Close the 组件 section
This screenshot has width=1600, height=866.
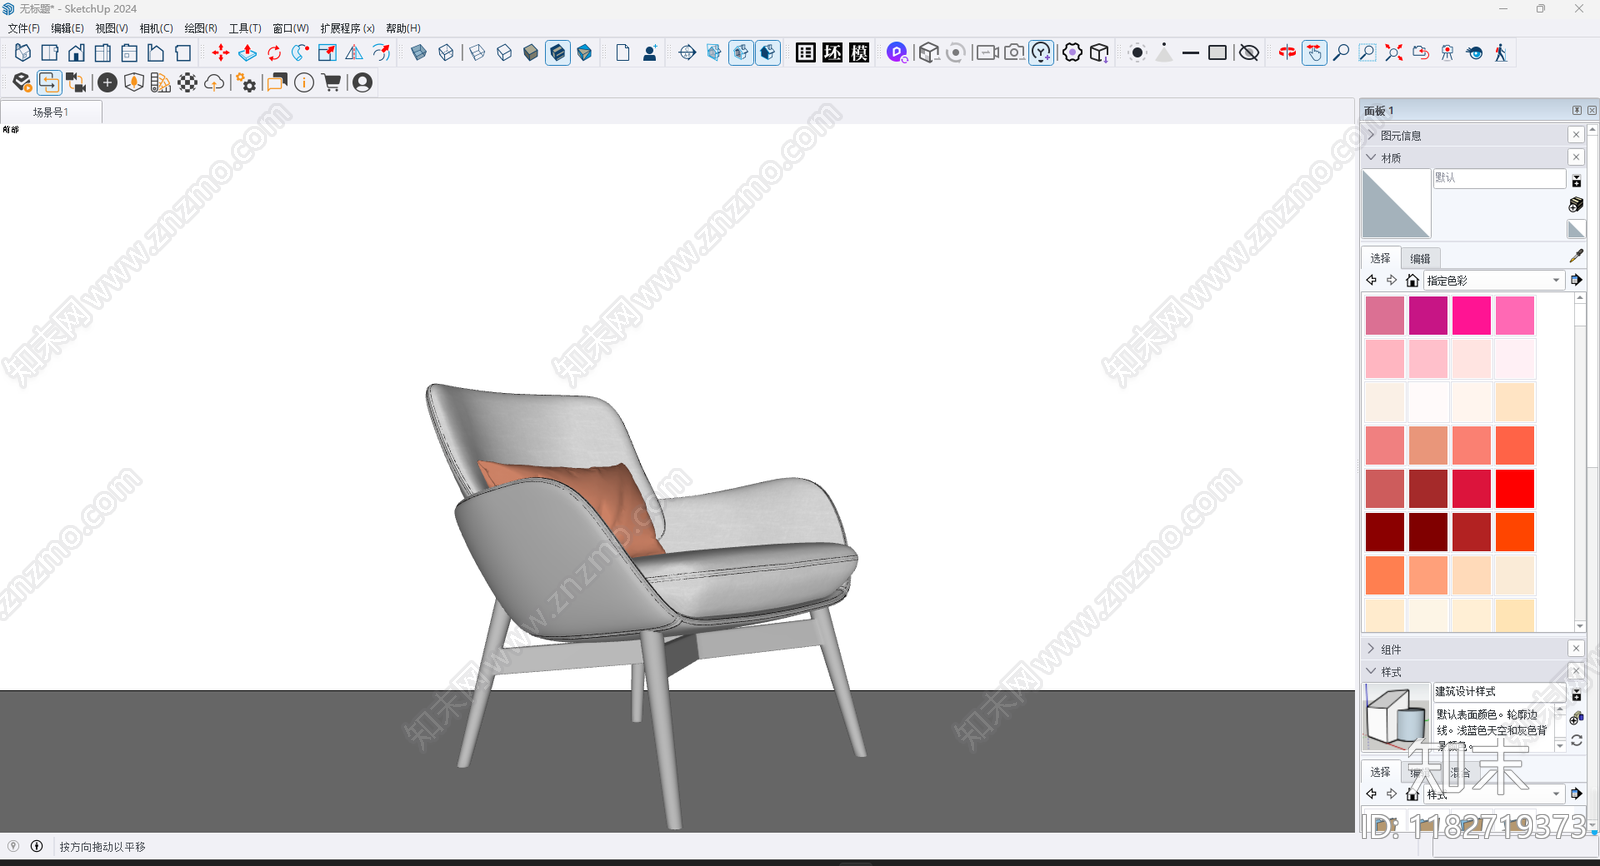1576,649
